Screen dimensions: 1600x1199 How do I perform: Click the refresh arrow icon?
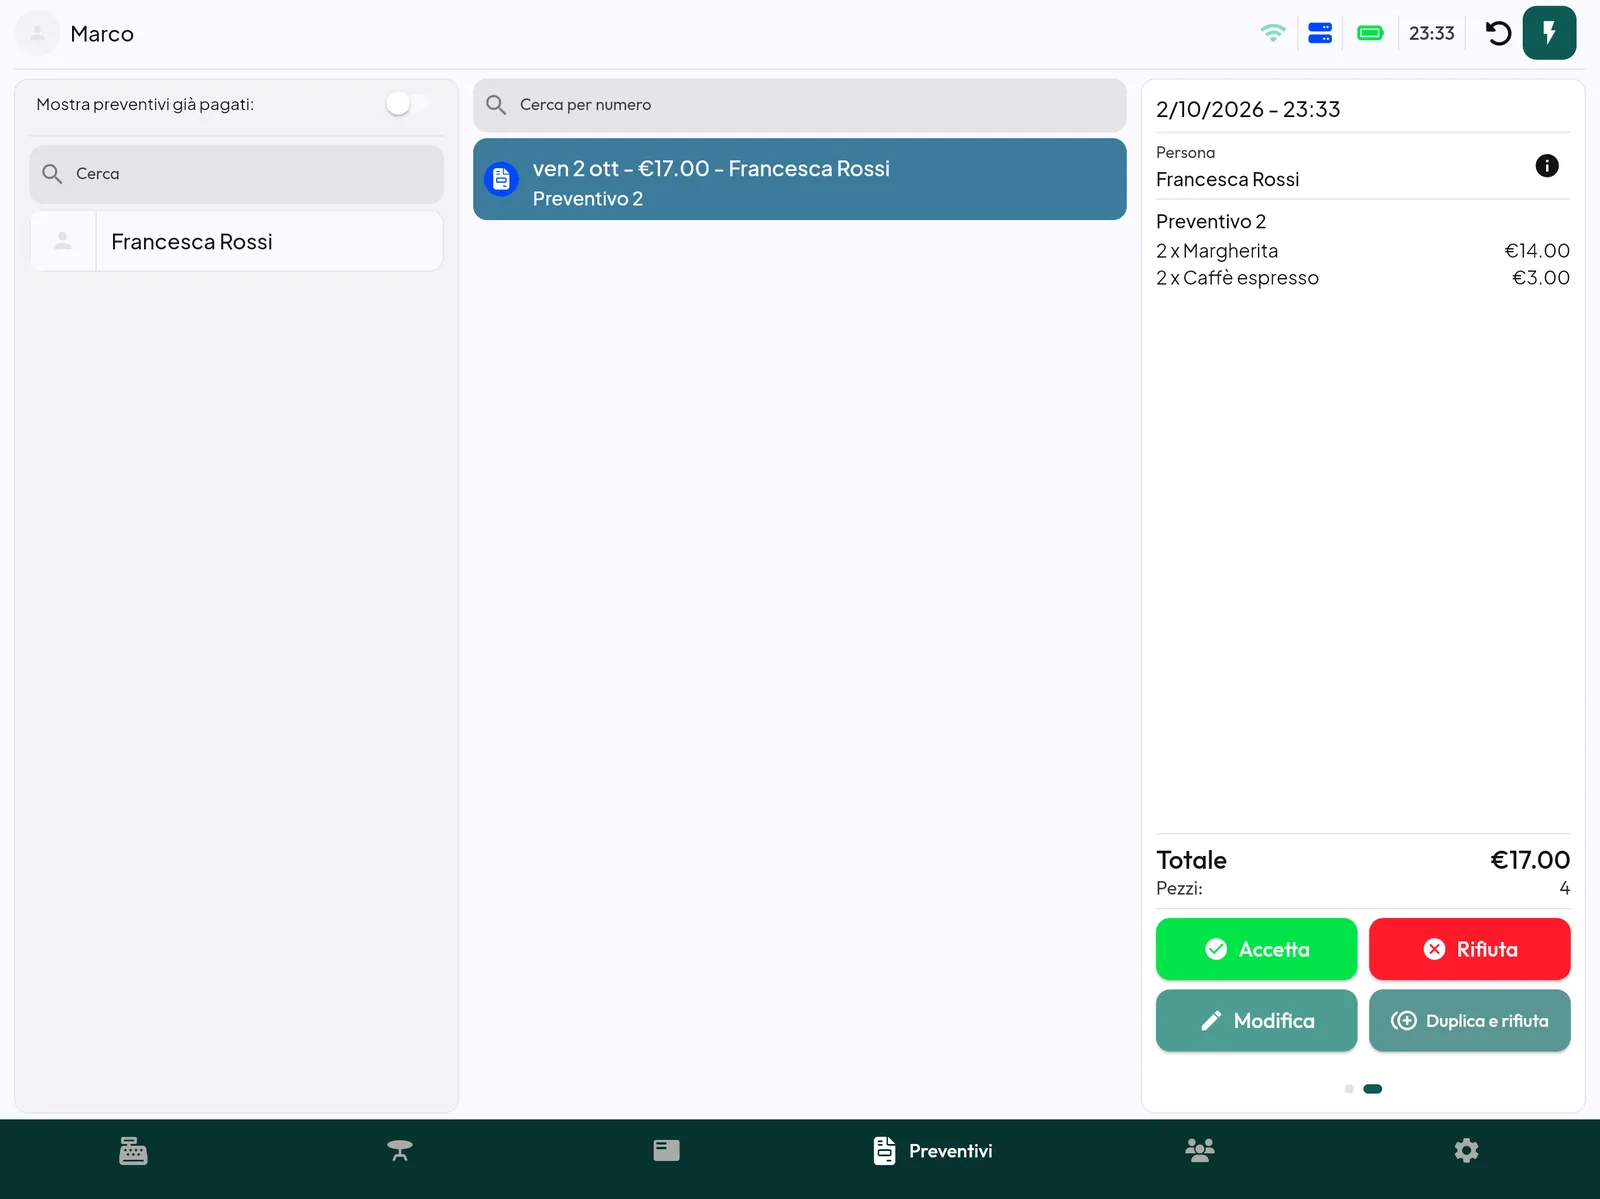tap(1498, 33)
